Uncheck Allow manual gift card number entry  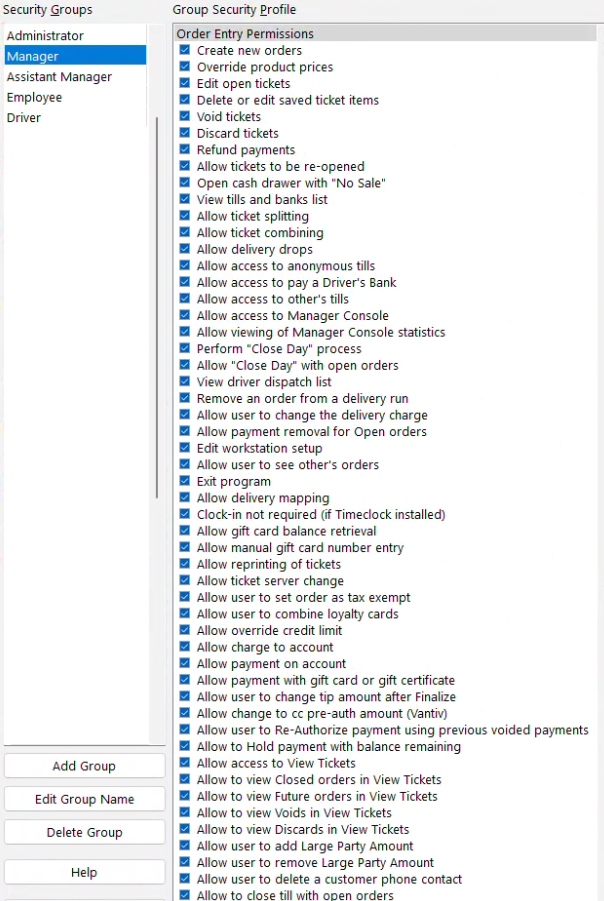[184, 547]
